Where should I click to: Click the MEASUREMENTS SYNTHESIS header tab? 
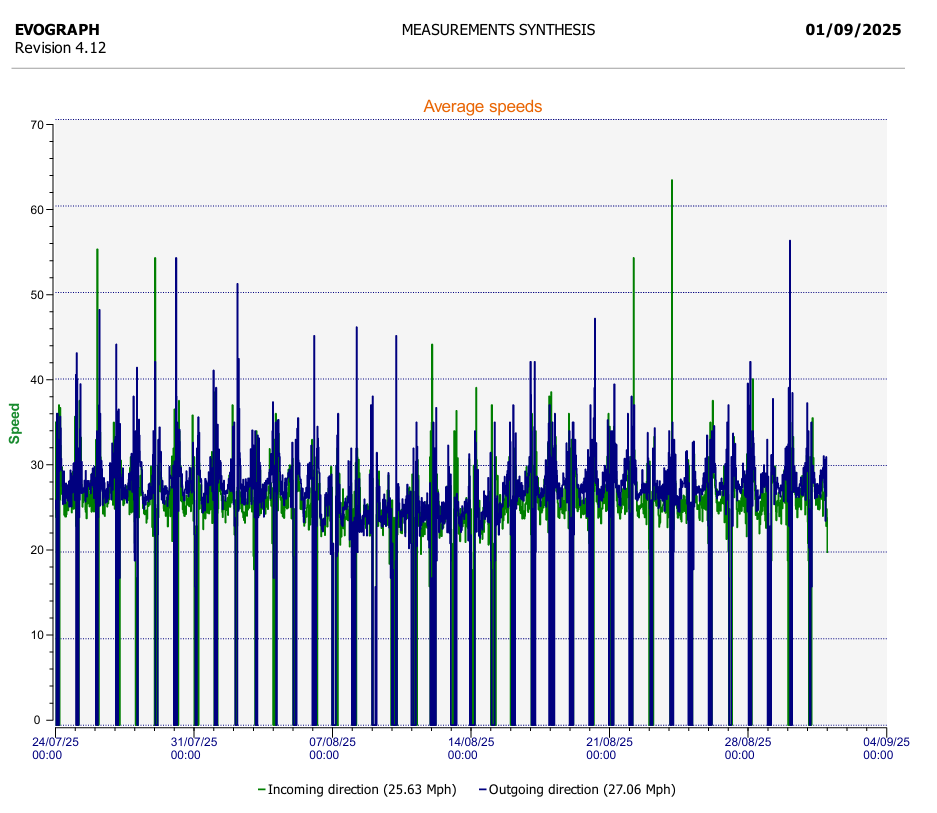click(x=497, y=30)
